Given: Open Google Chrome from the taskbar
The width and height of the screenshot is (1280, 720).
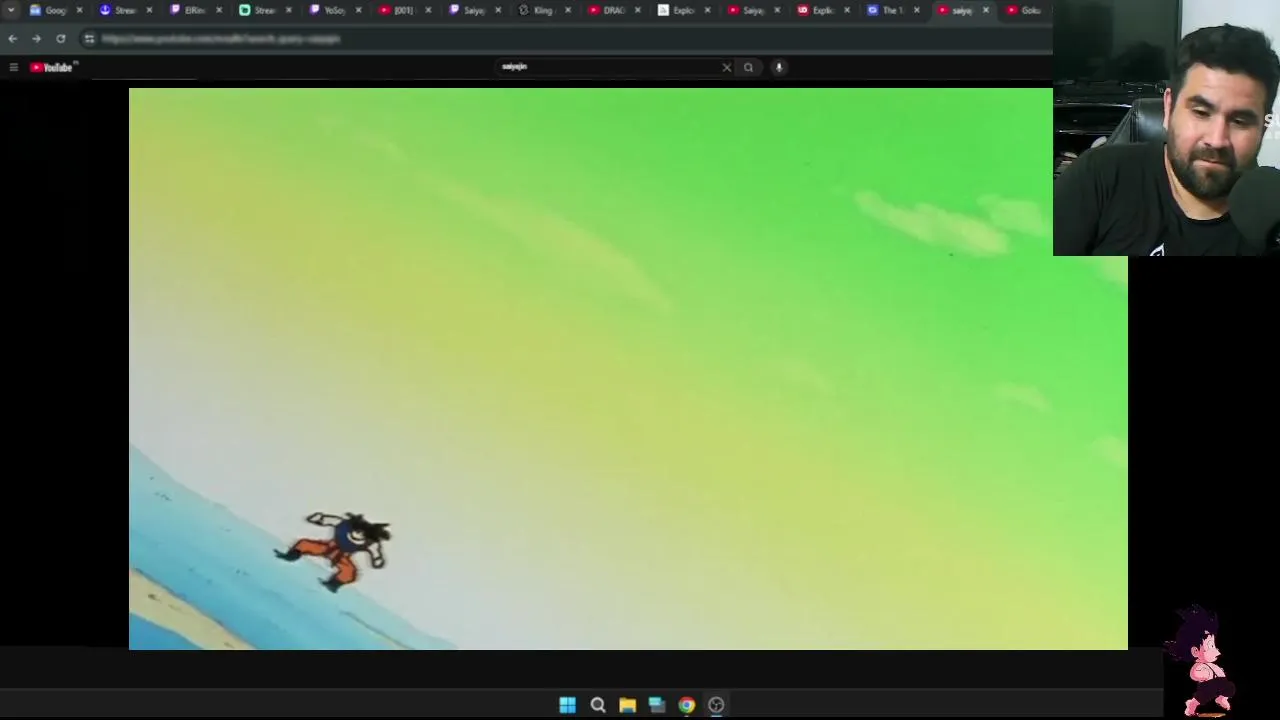Looking at the screenshot, I should point(687,705).
